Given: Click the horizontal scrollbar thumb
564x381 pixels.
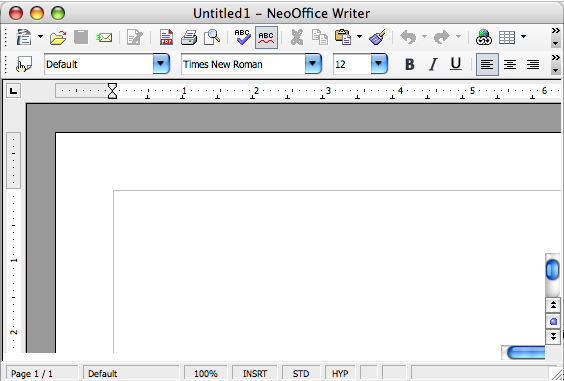Looking at the screenshot, I should 526,353.
